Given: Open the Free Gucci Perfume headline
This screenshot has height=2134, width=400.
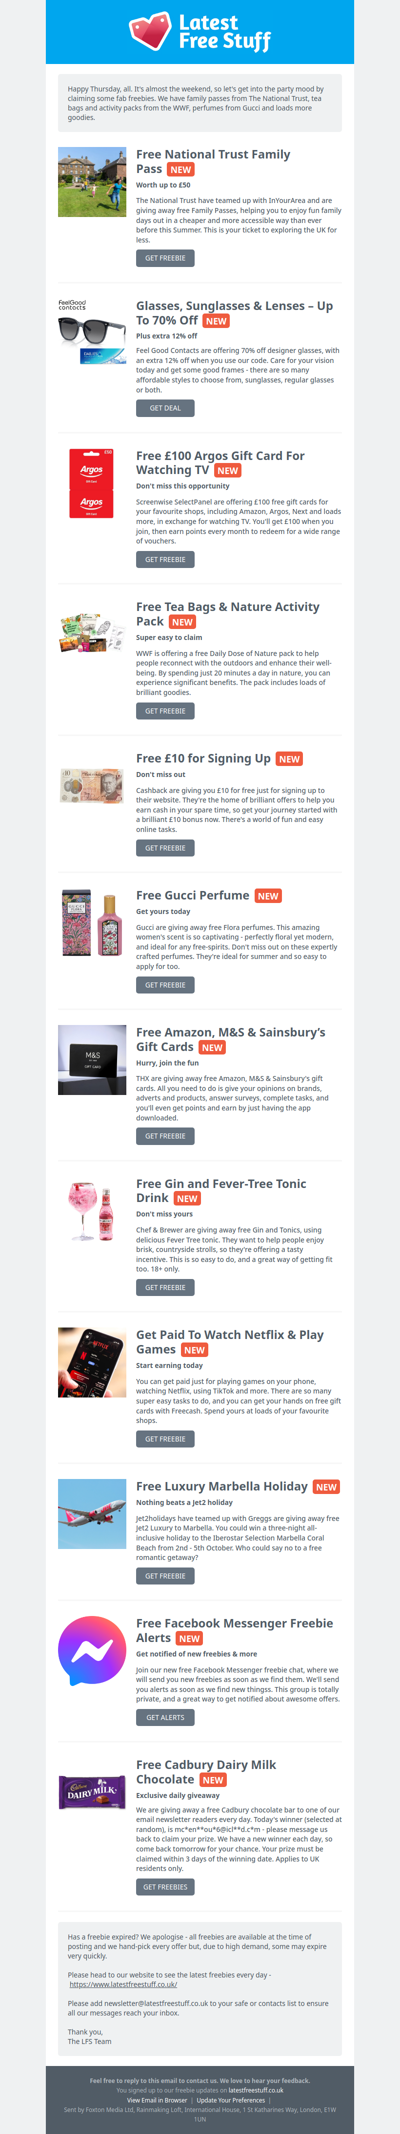Looking at the screenshot, I should coord(193,895).
